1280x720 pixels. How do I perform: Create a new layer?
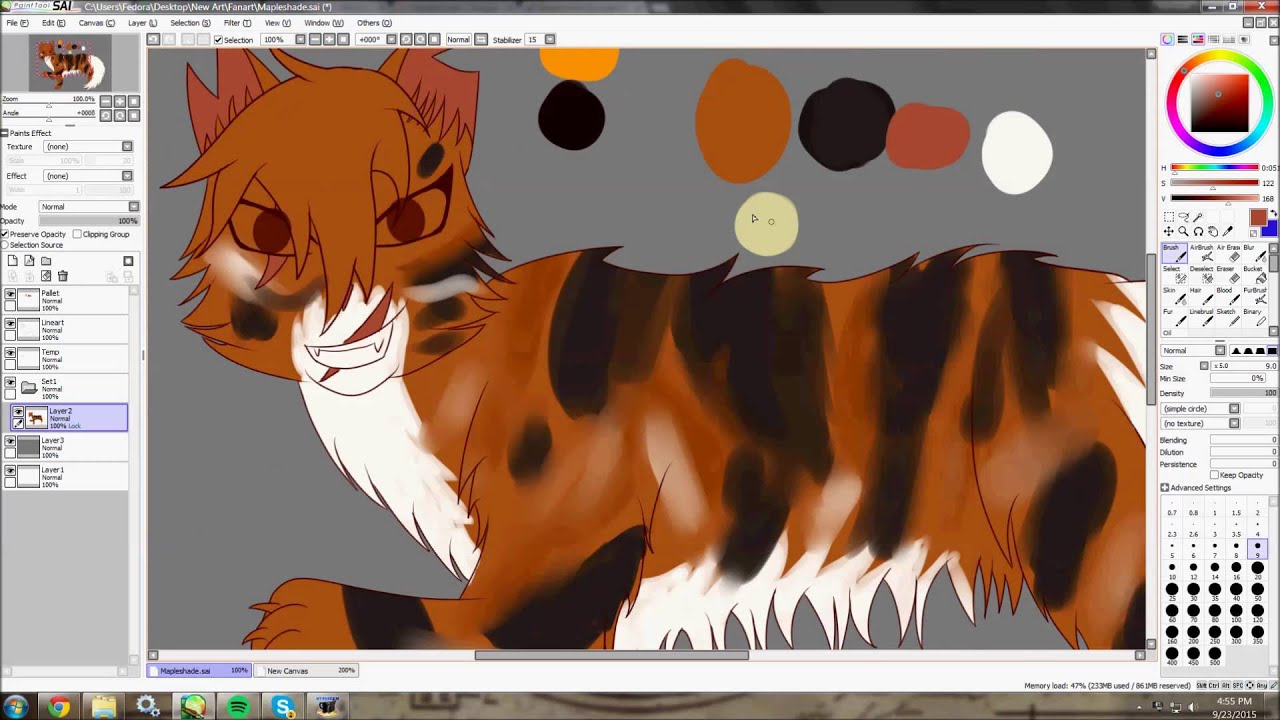13,261
